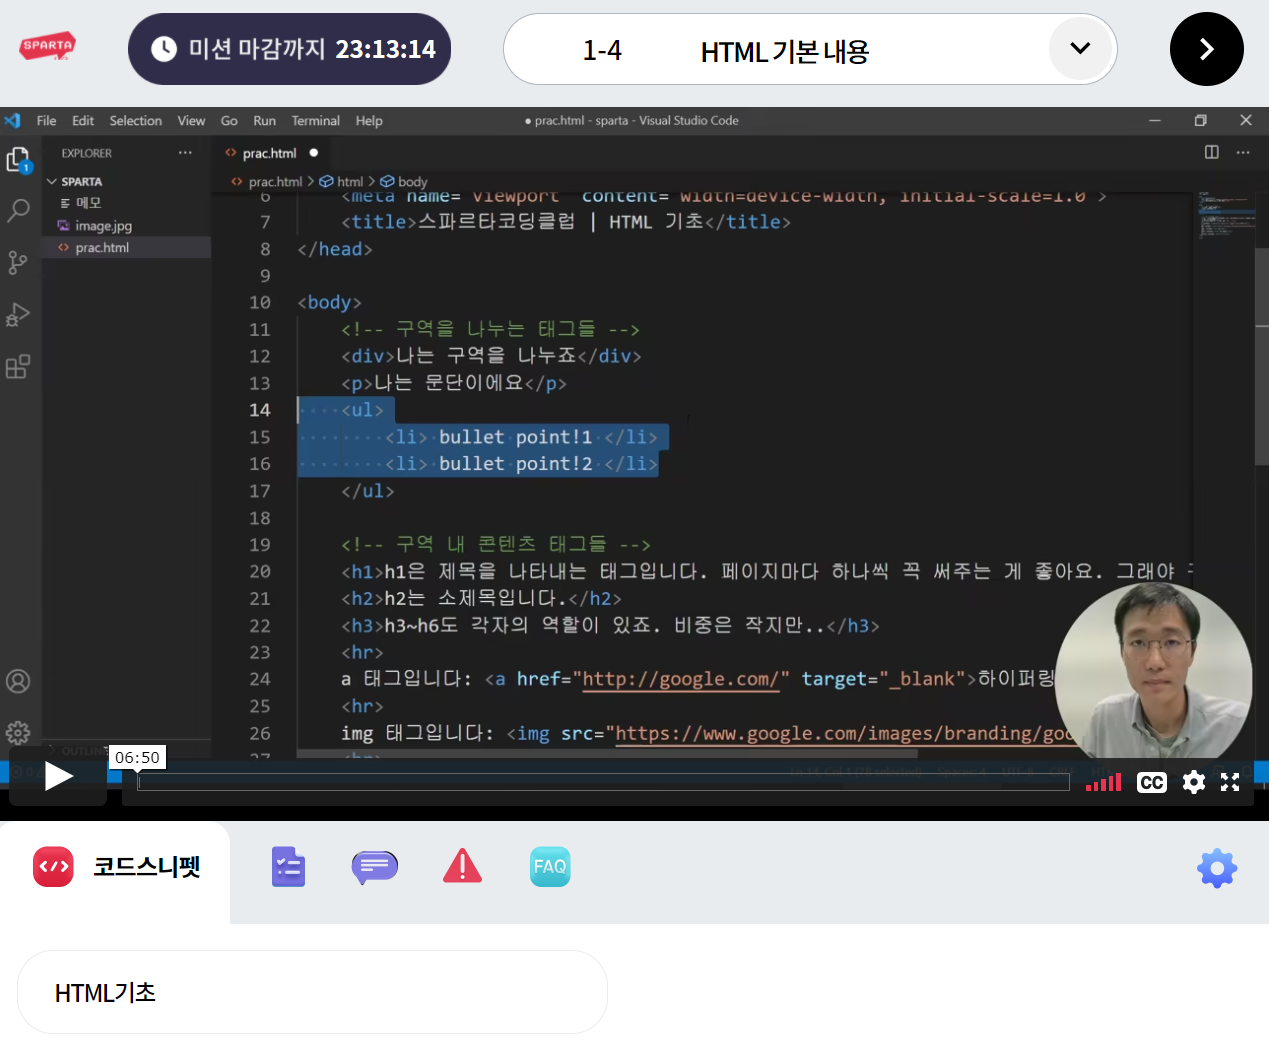
Task: Go to next lesson arrow button
Action: (1206, 49)
